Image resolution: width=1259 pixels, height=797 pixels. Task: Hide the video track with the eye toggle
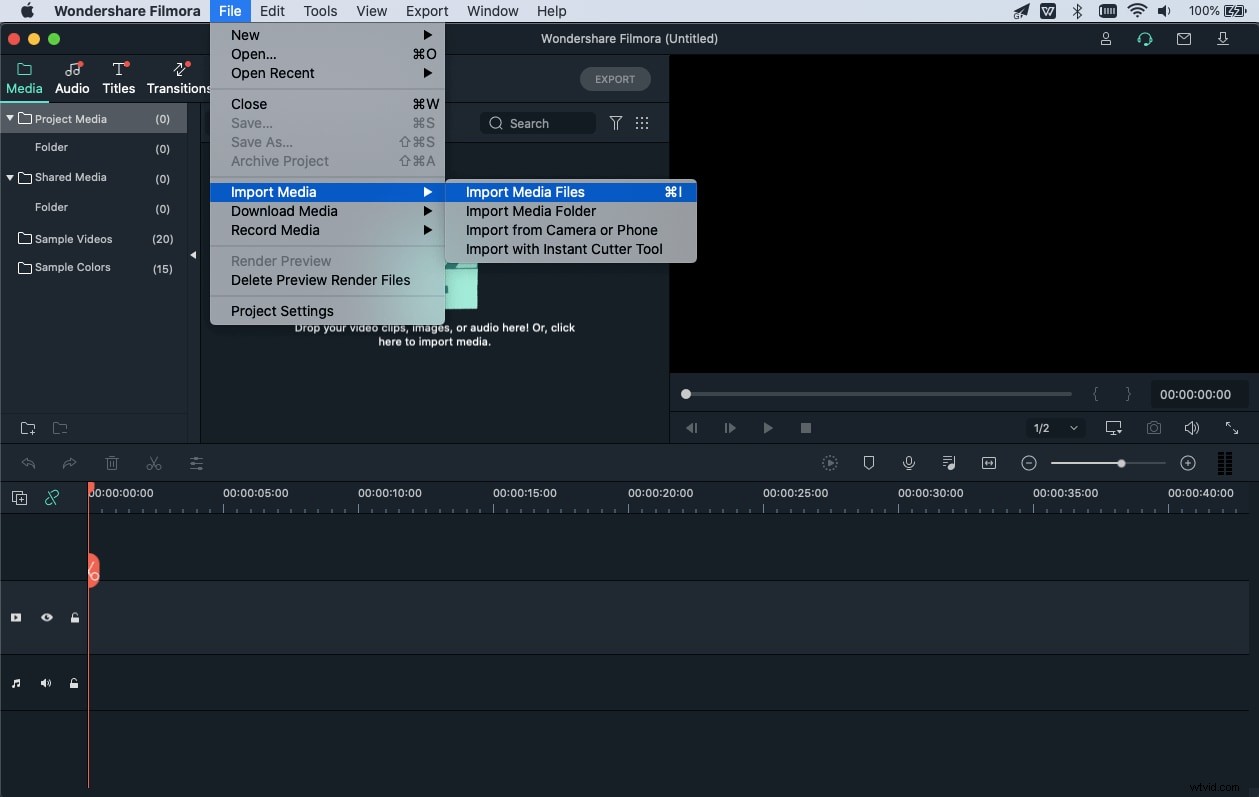(x=46, y=617)
